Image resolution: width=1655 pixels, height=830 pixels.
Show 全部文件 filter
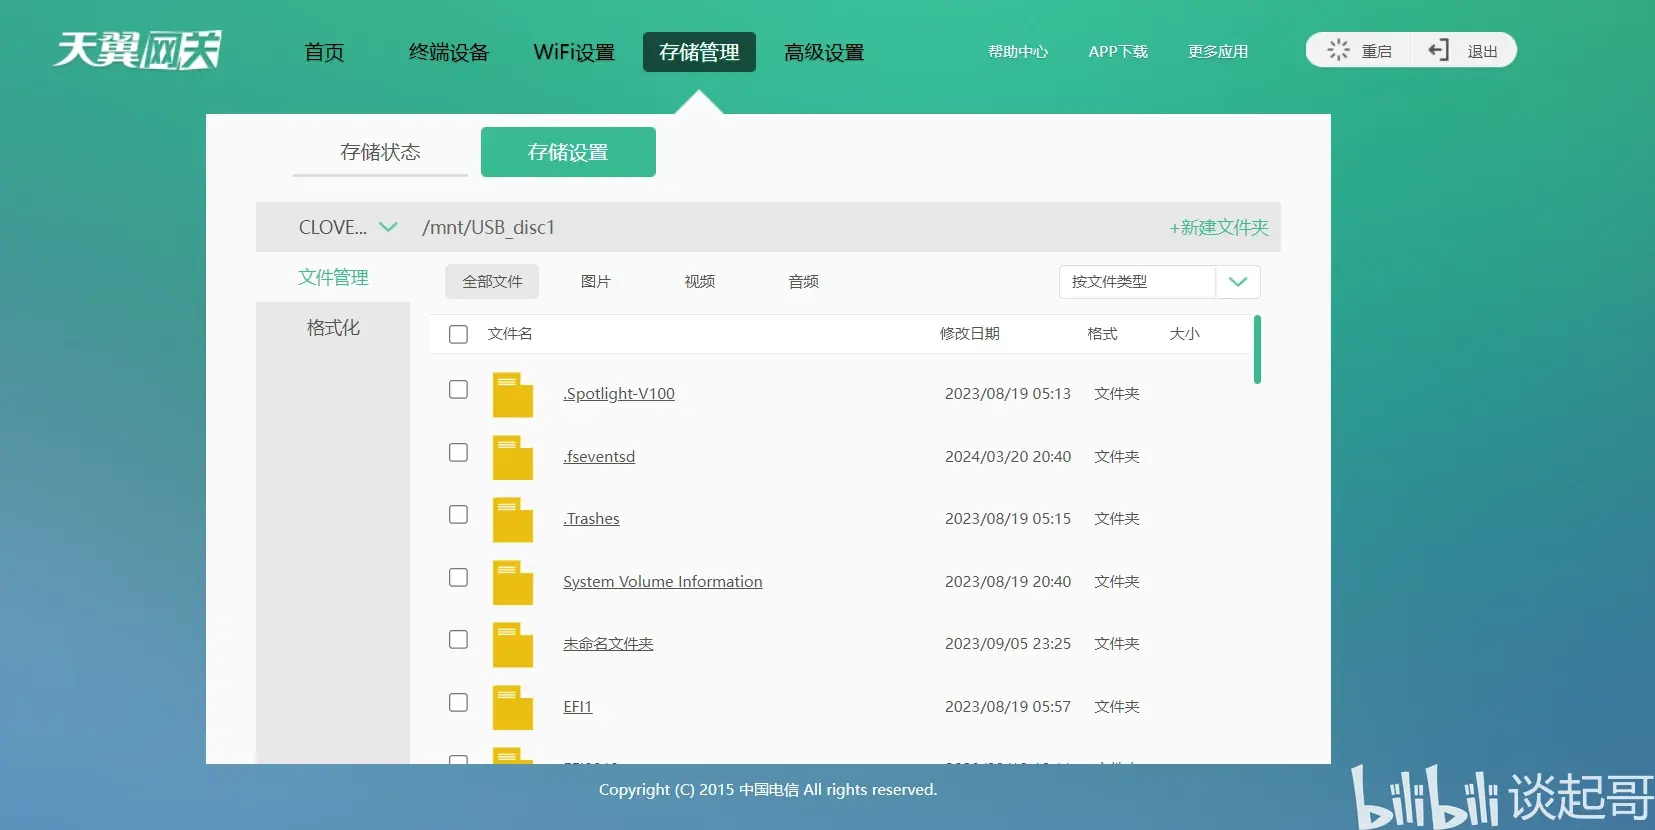(x=492, y=282)
